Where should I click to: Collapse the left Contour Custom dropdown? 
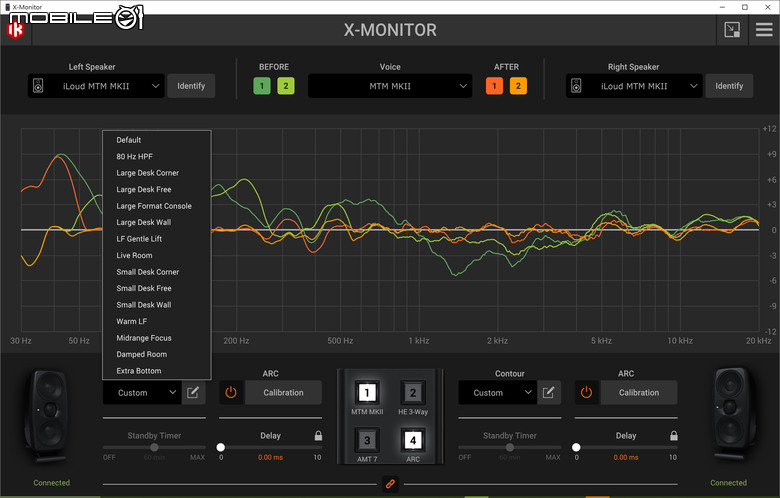(x=142, y=393)
